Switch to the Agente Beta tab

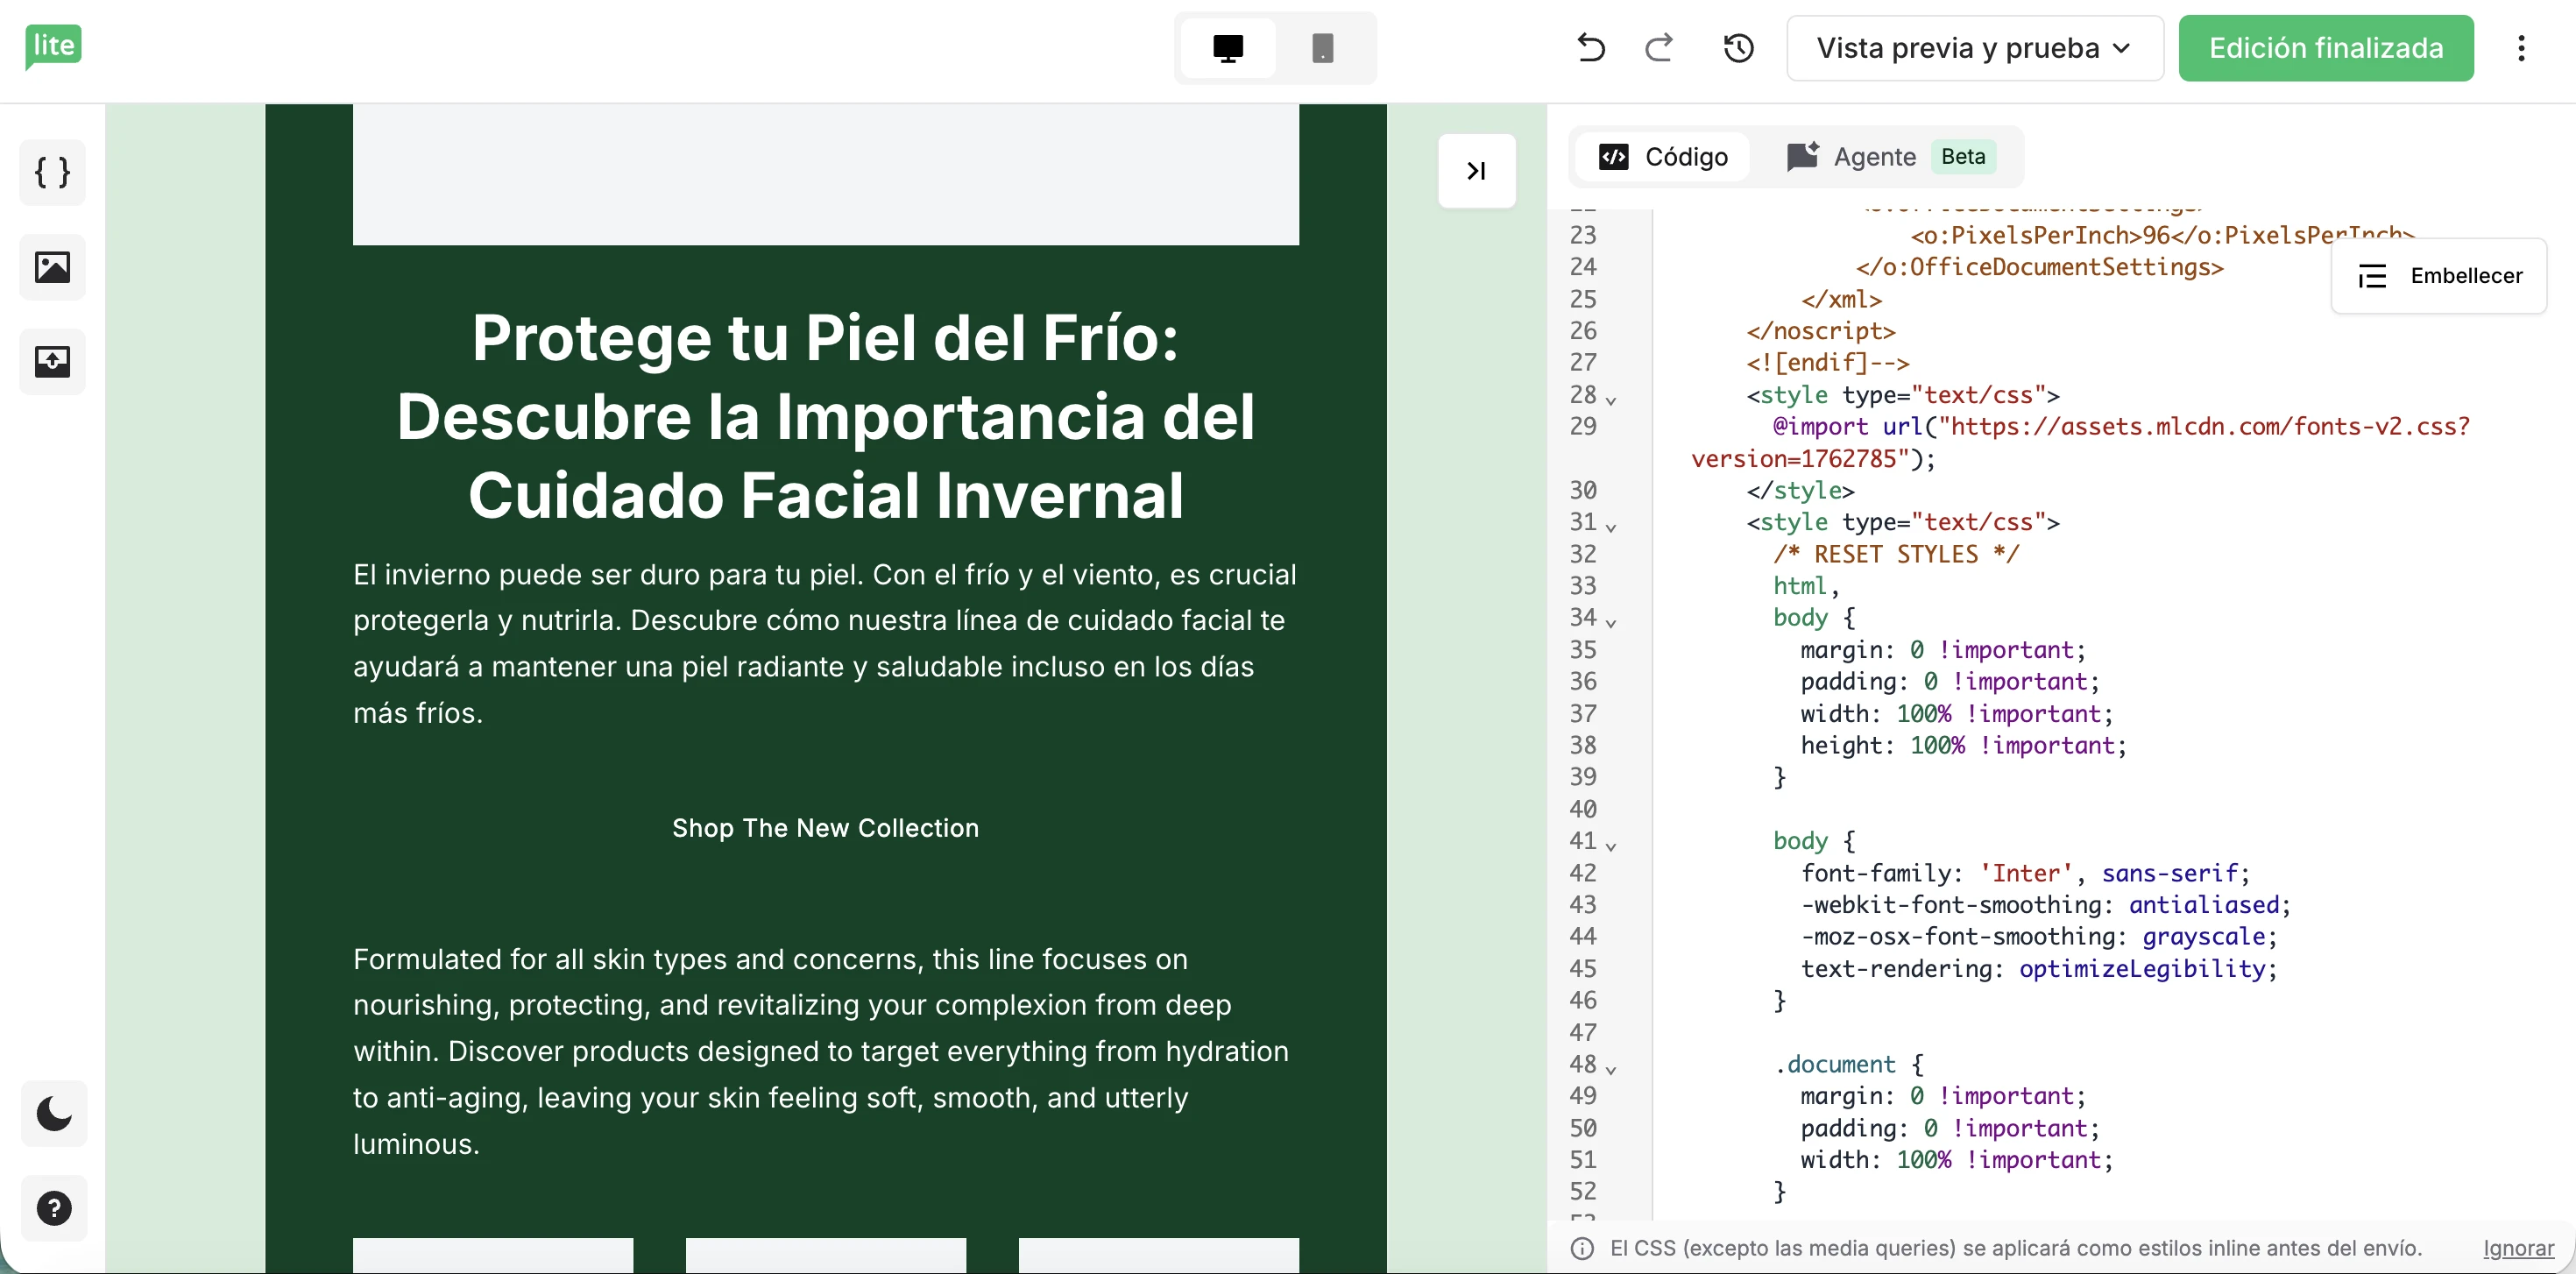[x=1890, y=157]
